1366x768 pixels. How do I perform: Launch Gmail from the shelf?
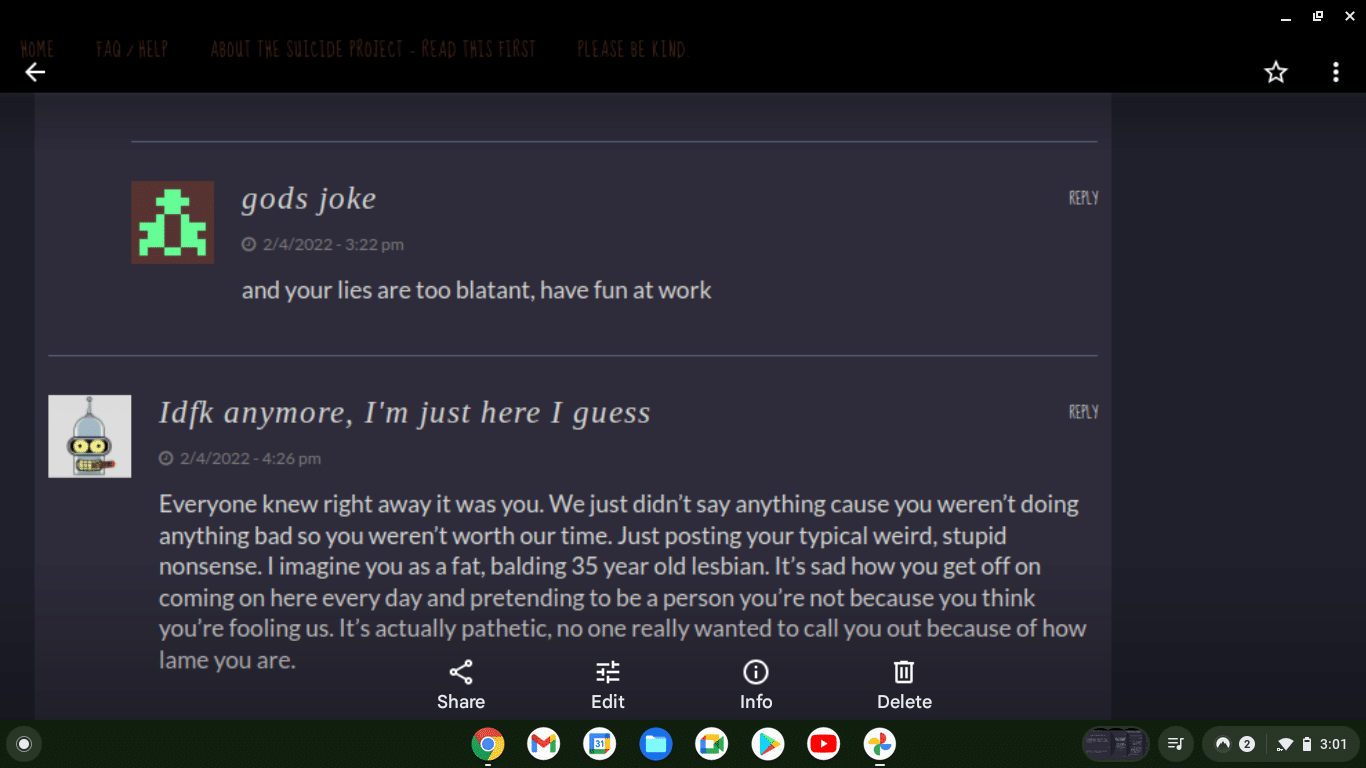(544, 744)
